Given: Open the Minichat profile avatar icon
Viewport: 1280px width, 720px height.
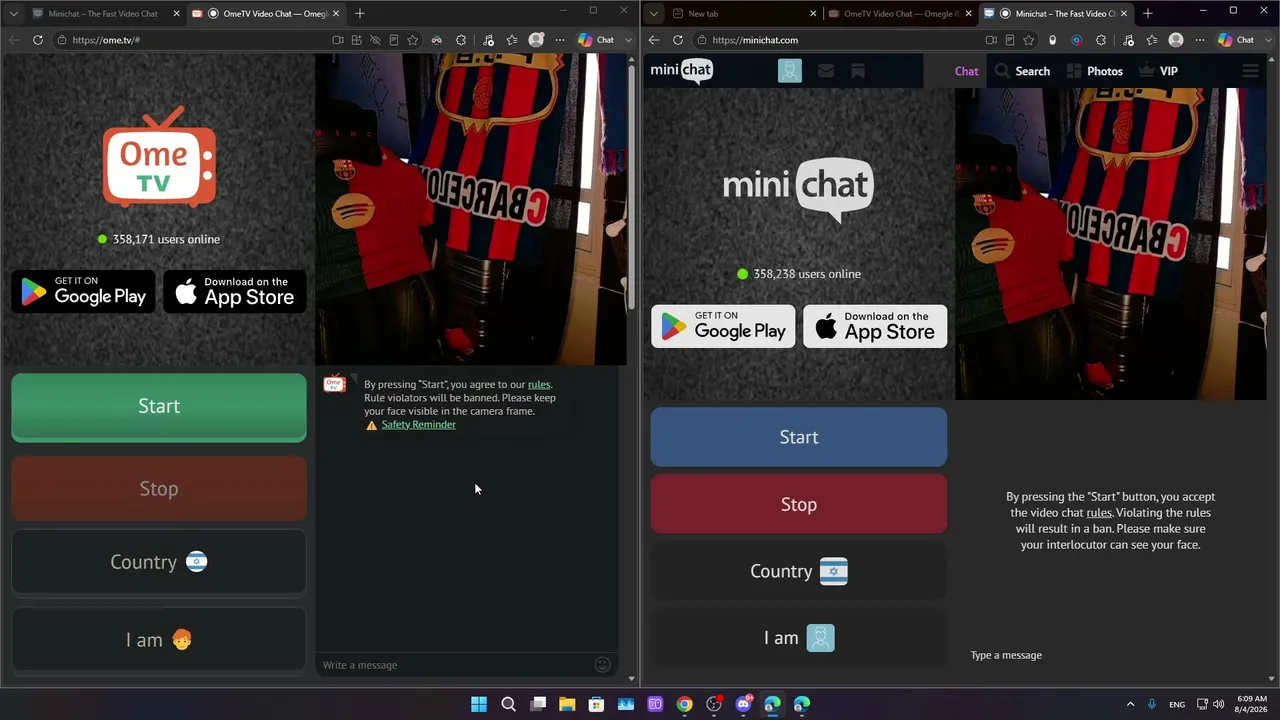Looking at the screenshot, I should pyautogui.click(x=790, y=71).
